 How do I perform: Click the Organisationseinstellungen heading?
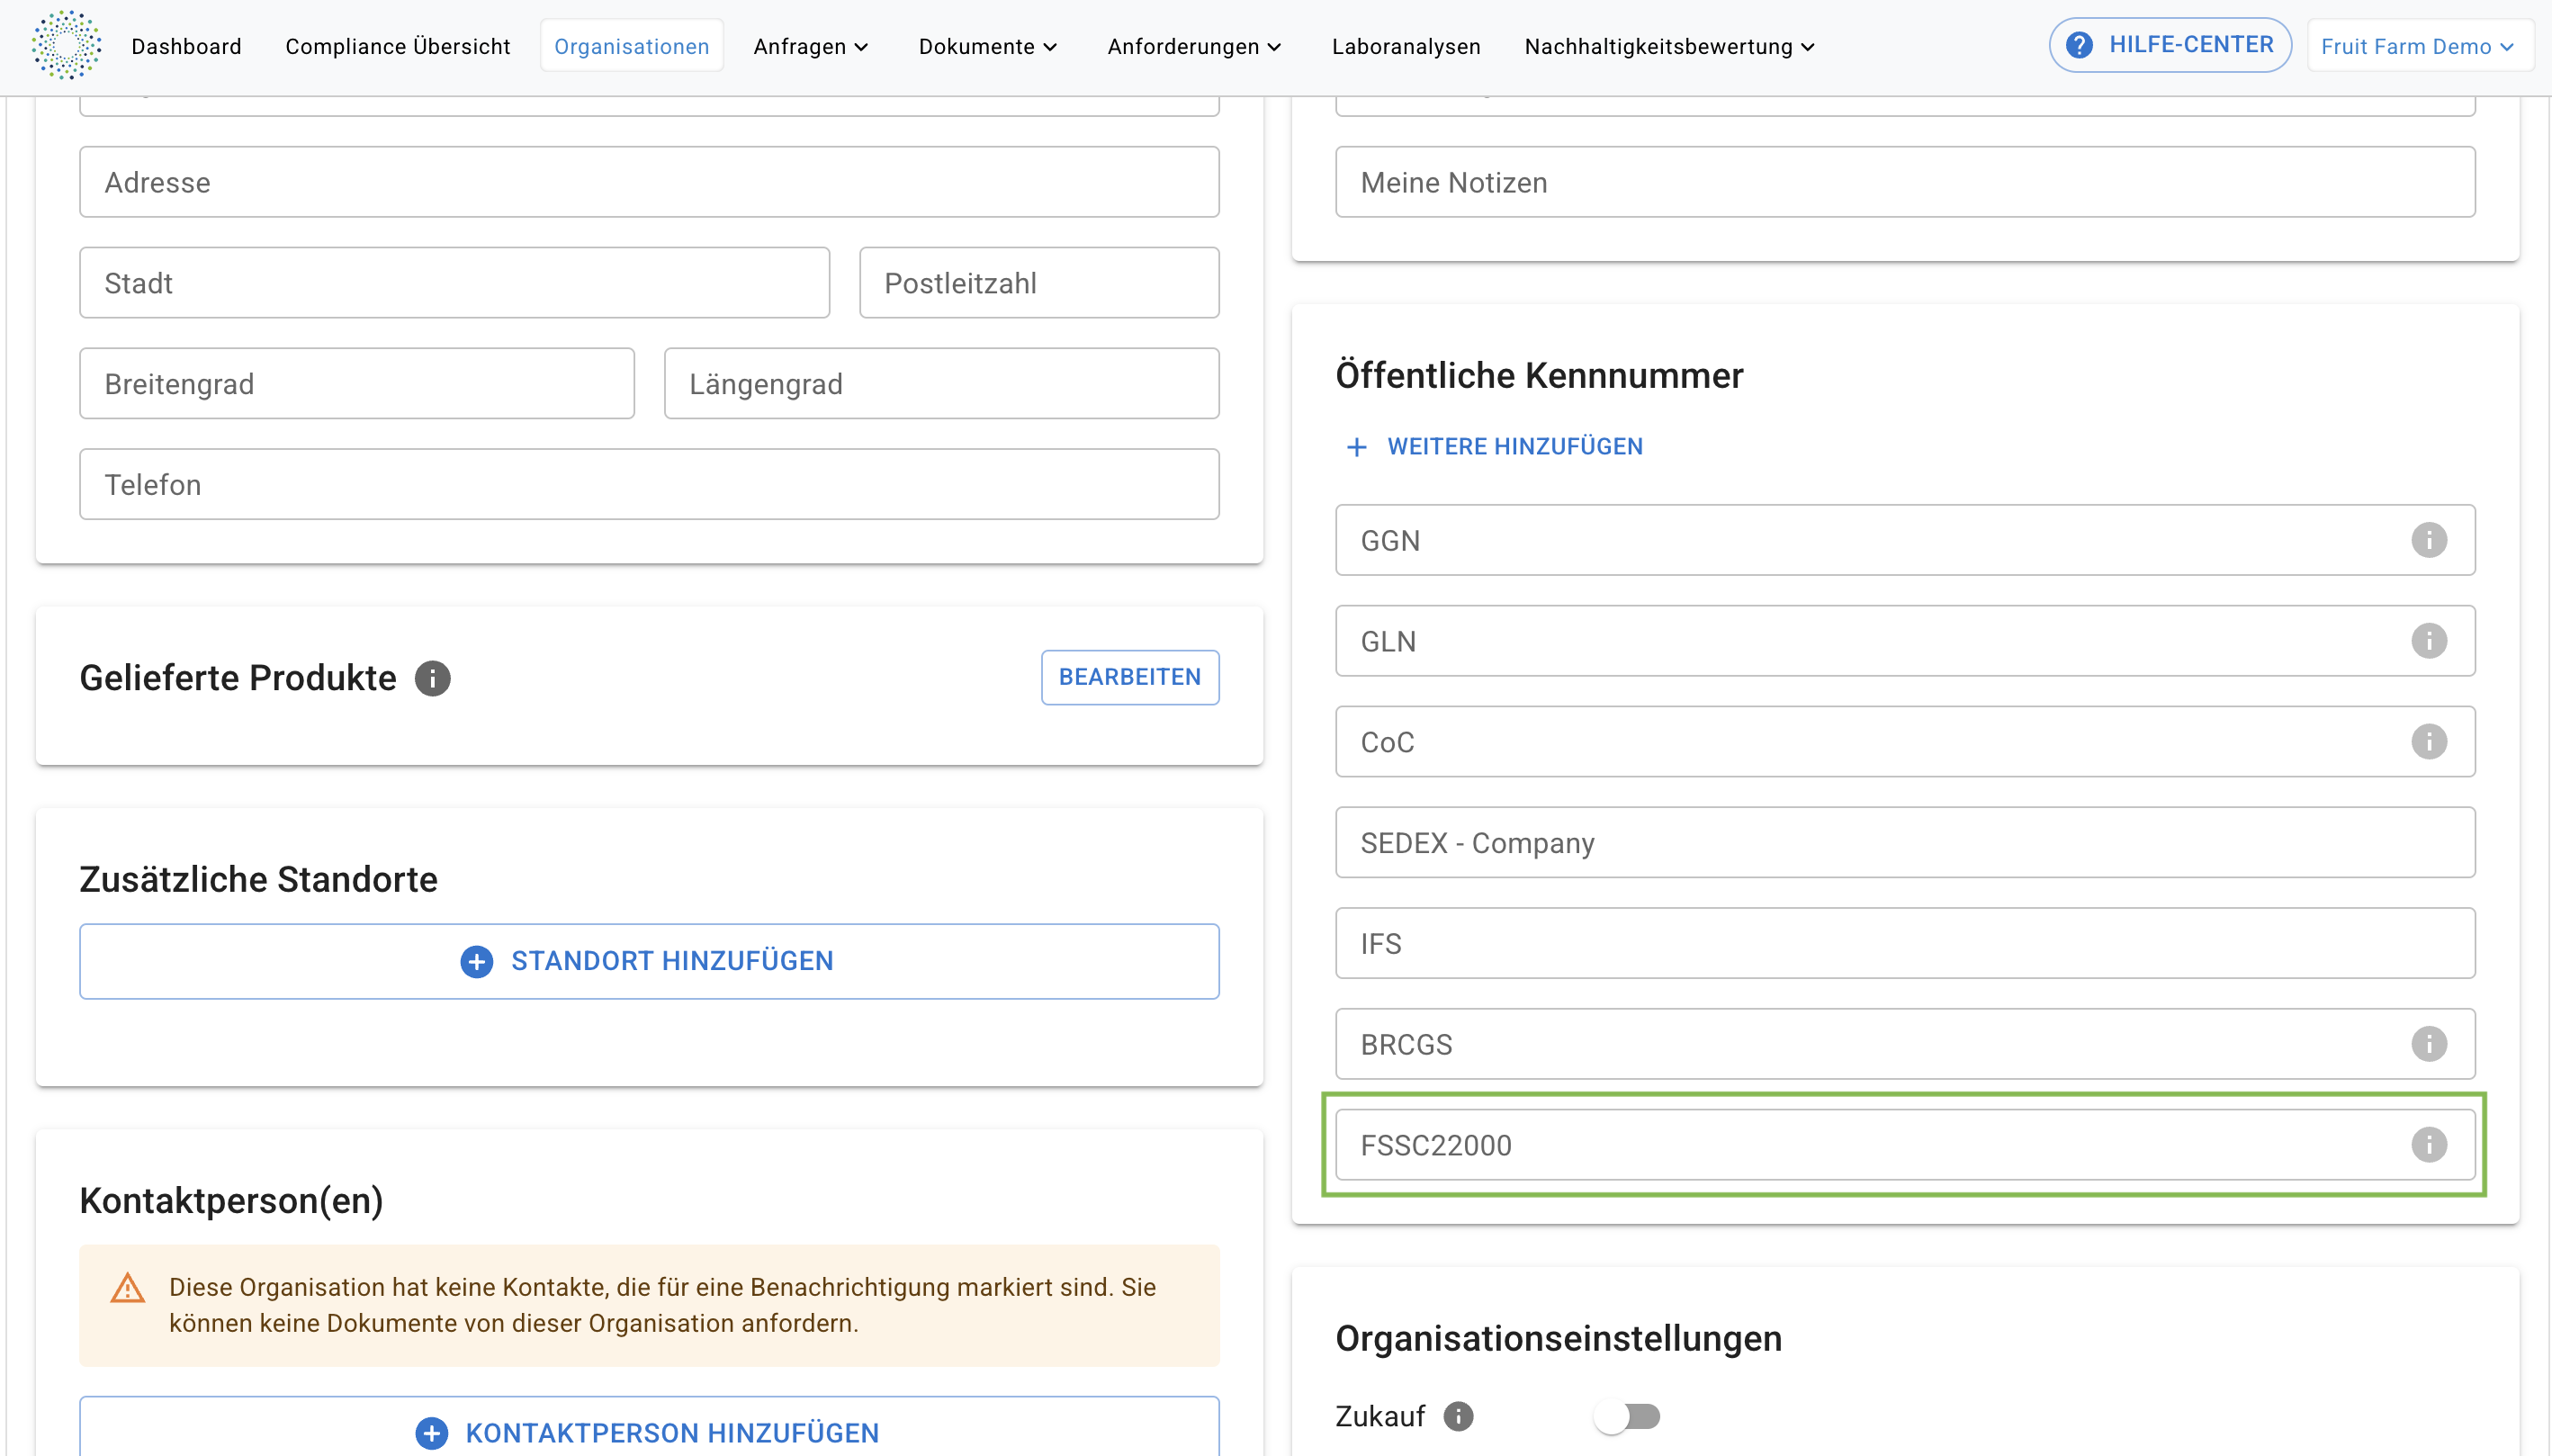pos(1558,1338)
